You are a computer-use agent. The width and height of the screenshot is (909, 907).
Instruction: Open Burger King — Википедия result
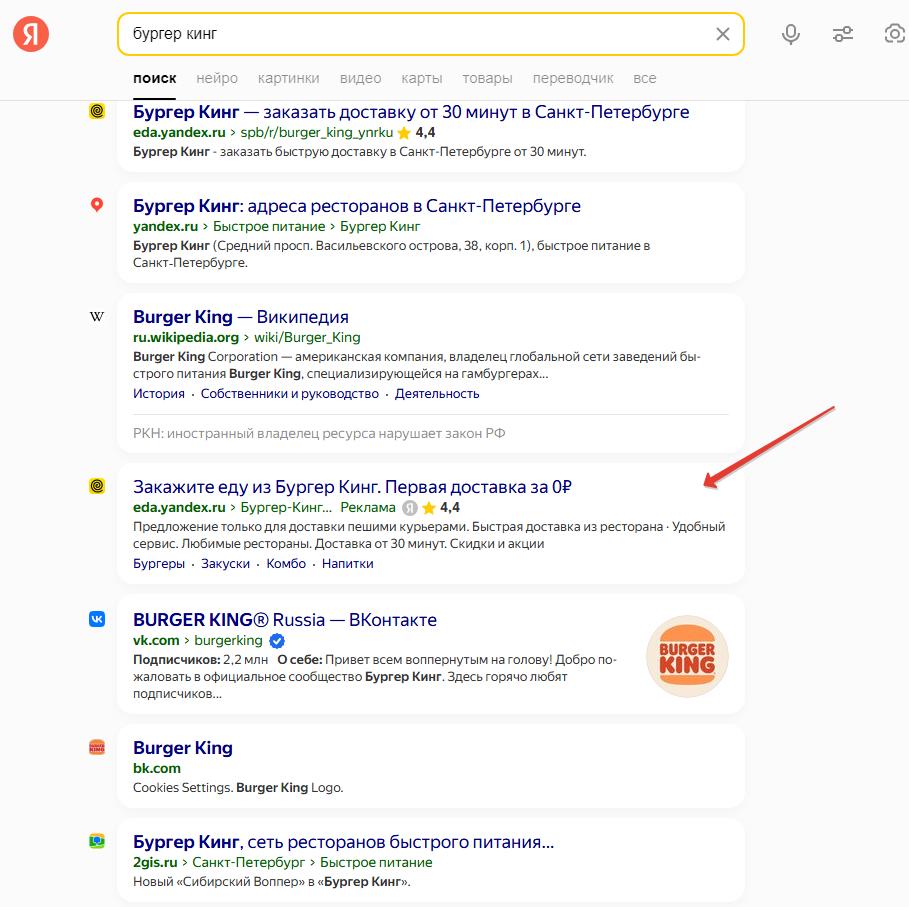[241, 317]
